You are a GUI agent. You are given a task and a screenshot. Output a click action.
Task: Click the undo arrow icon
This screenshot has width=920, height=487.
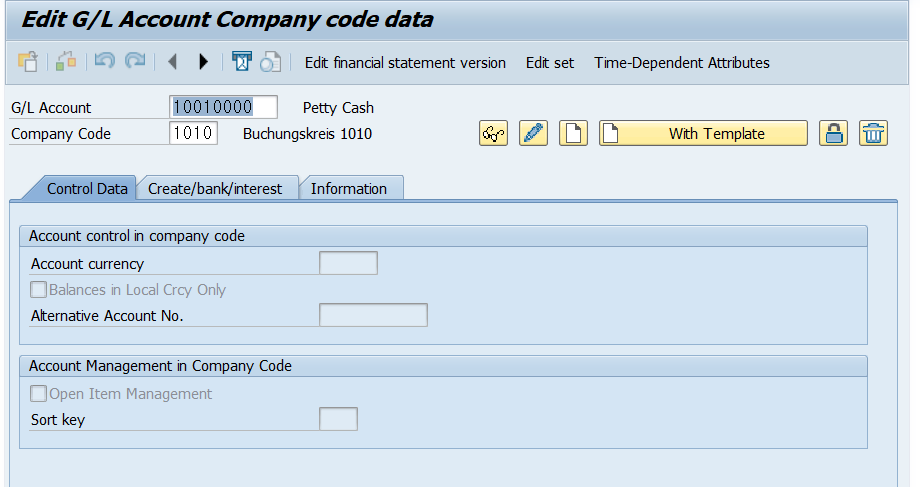click(x=105, y=61)
